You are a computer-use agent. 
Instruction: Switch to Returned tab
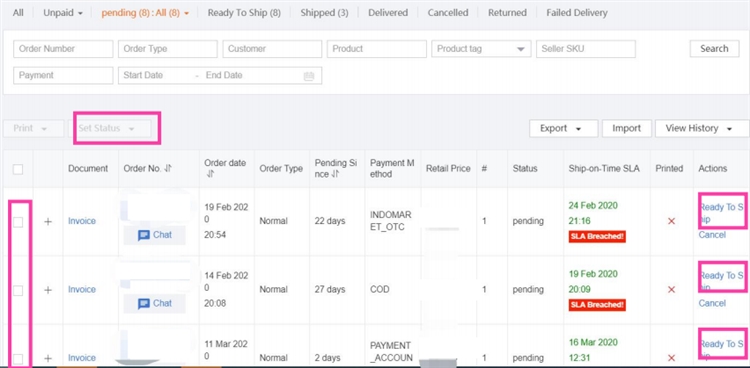coord(507,13)
